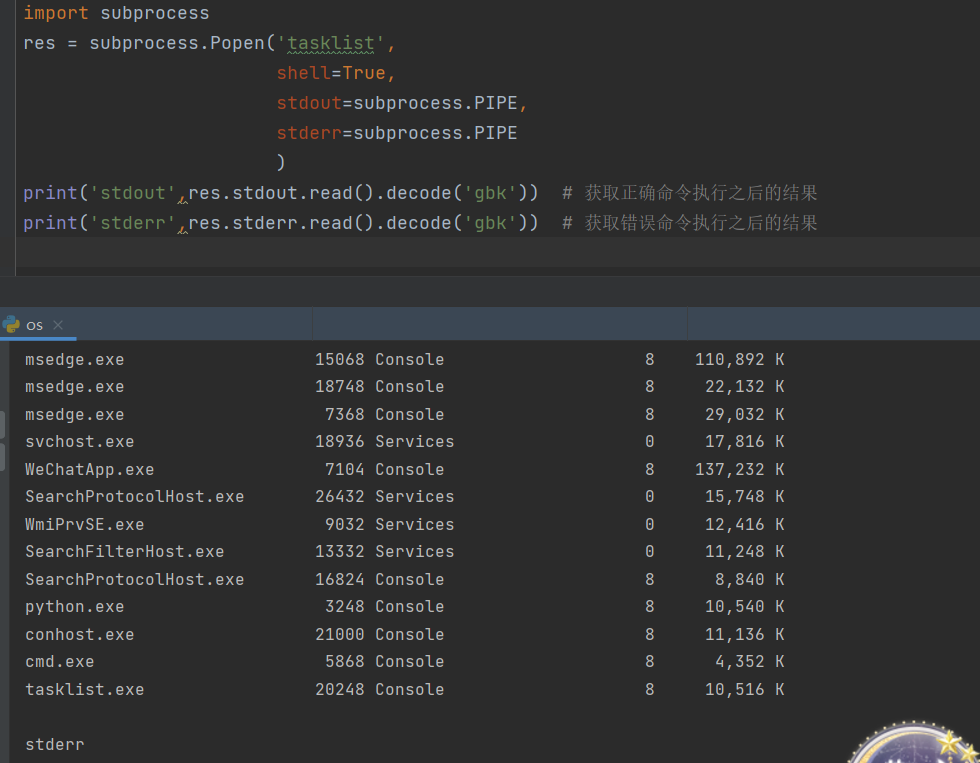The height and width of the screenshot is (763, 980).
Task: Click the 'tasklist' string in Popen call
Action: point(331,43)
